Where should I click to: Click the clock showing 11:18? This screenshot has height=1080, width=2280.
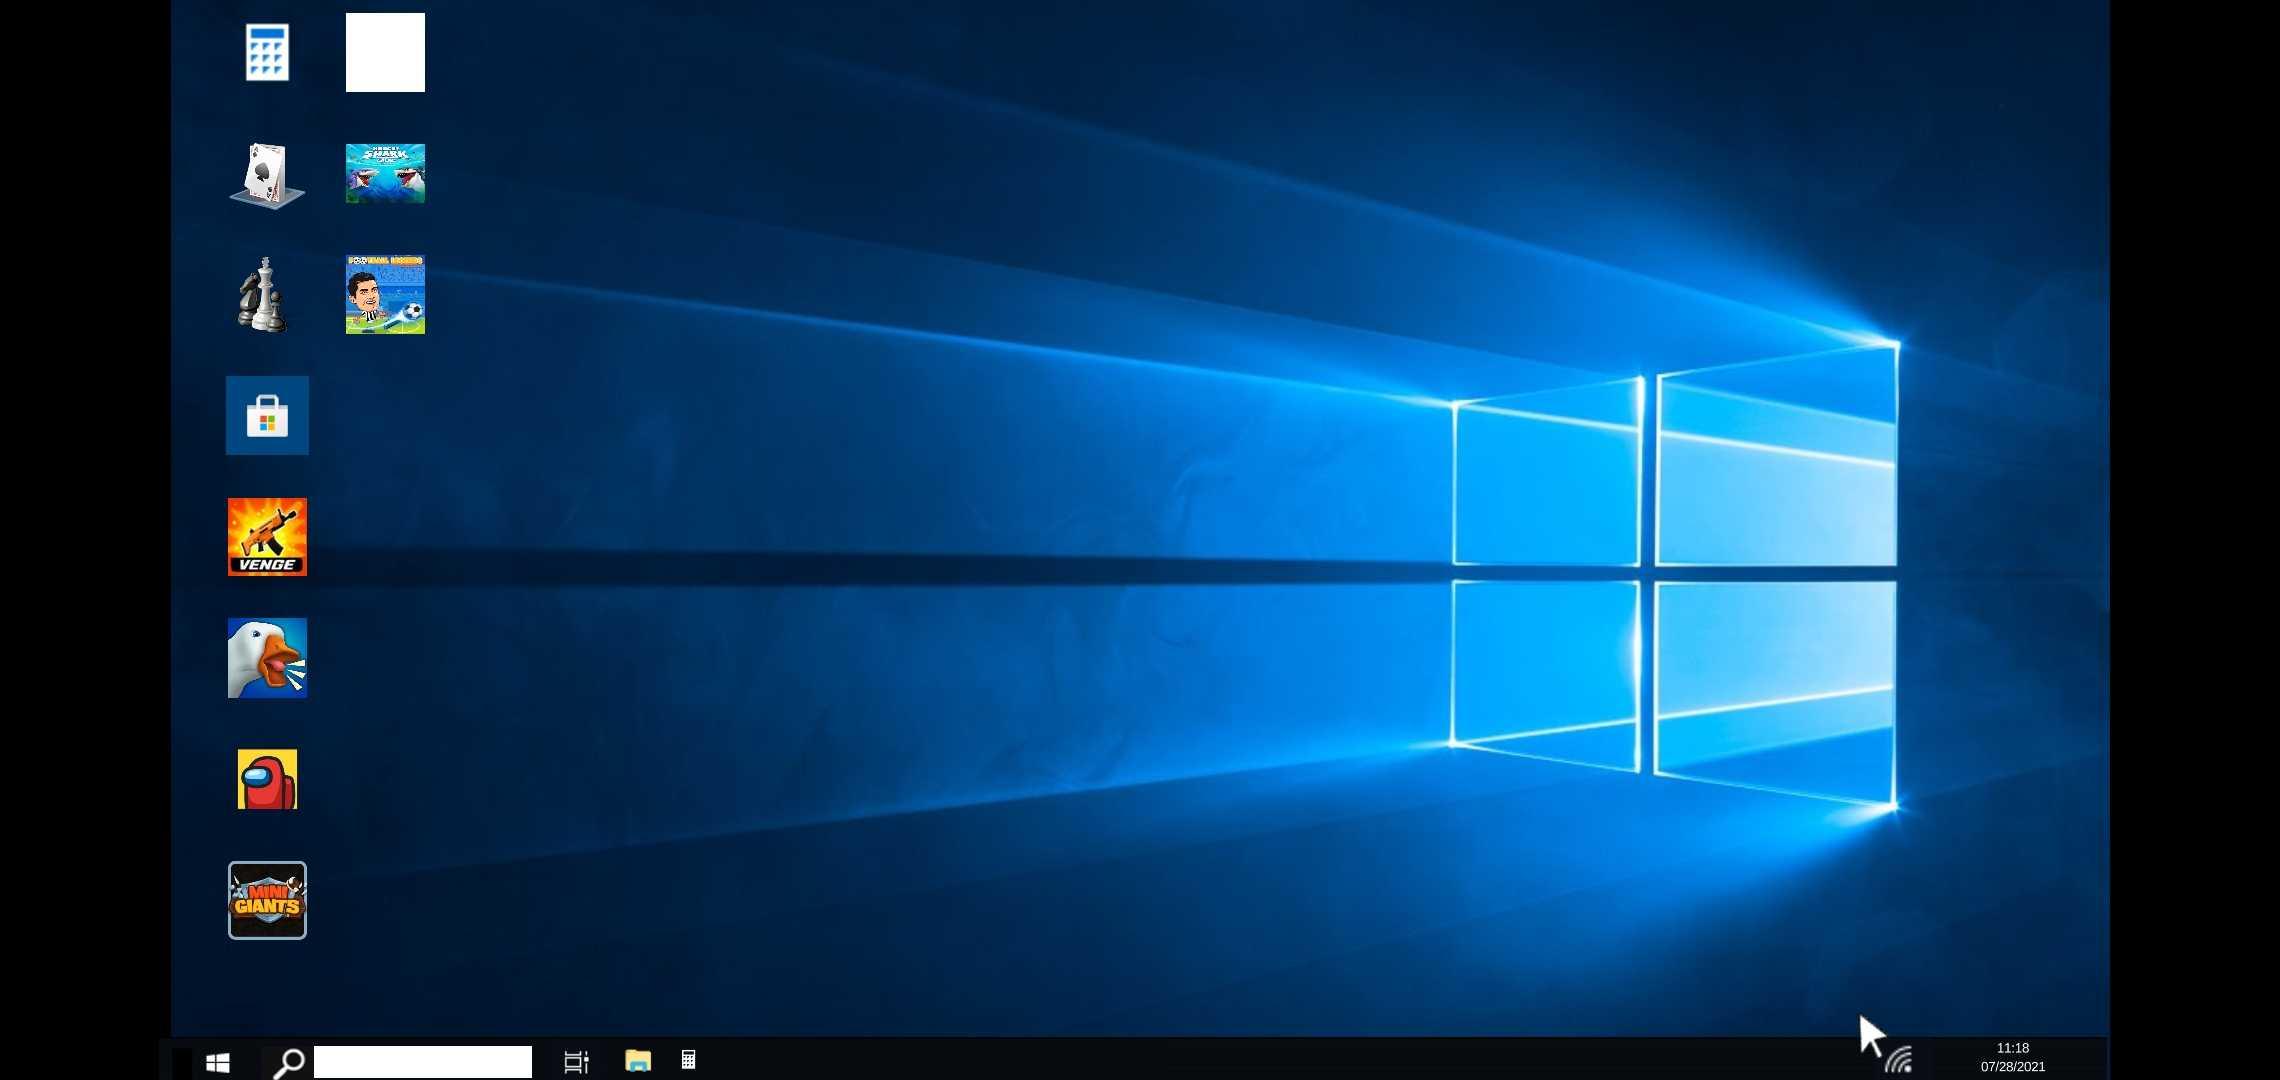click(2012, 1048)
